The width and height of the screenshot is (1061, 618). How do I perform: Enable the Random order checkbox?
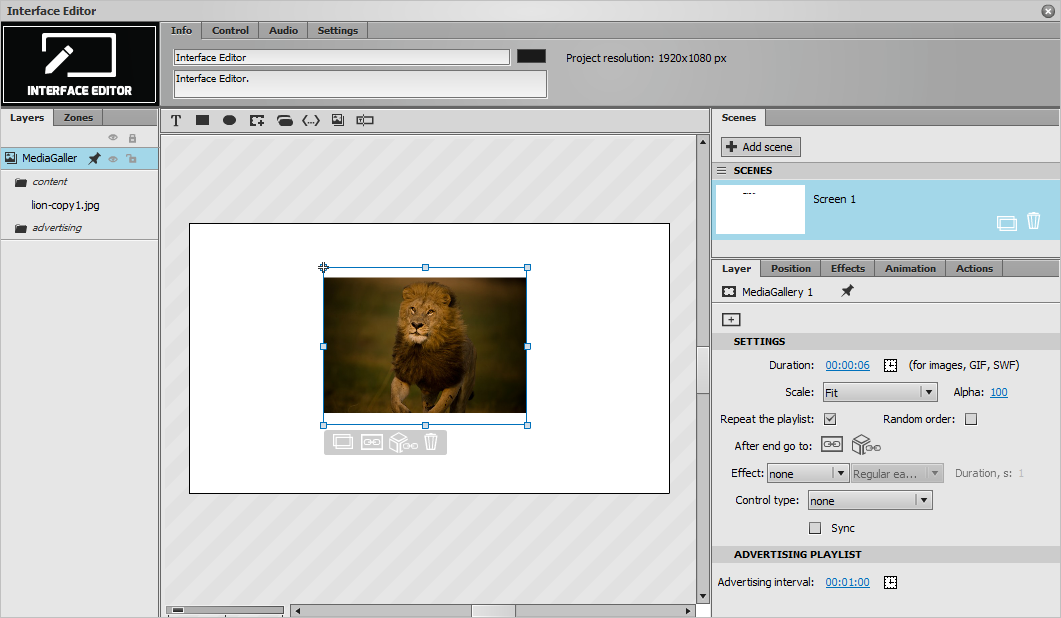point(971,419)
